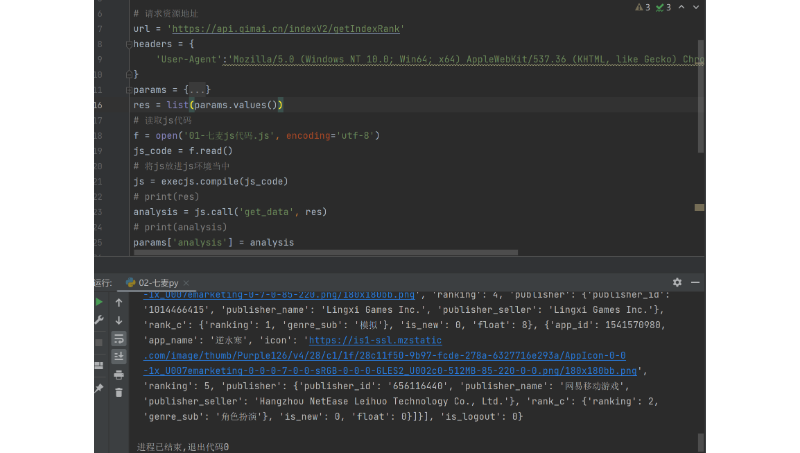Open .com/image/thumb/Purple126 link in console
800x453 pixels.
coord(385,356)
